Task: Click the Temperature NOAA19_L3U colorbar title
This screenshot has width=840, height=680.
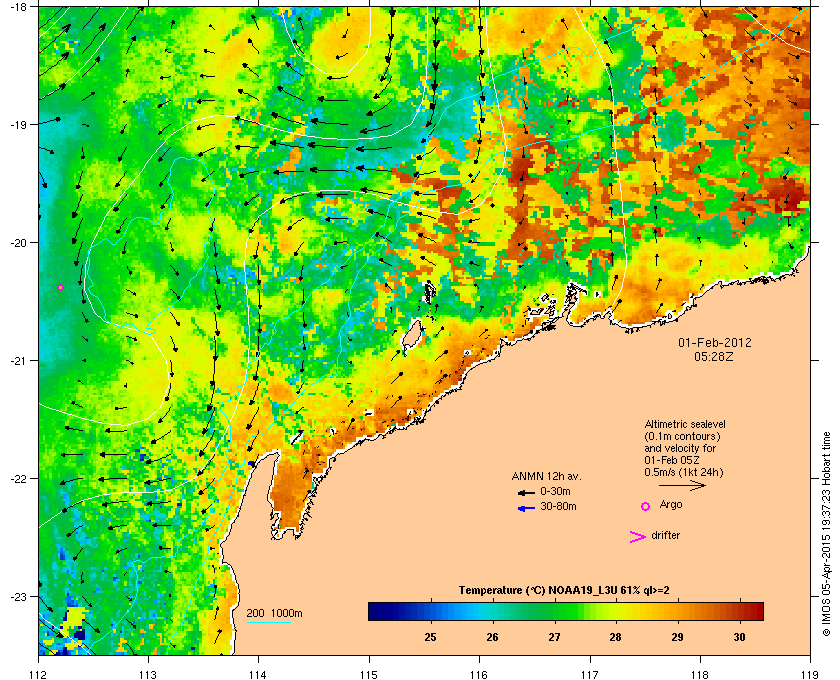Action: [564, 591]
